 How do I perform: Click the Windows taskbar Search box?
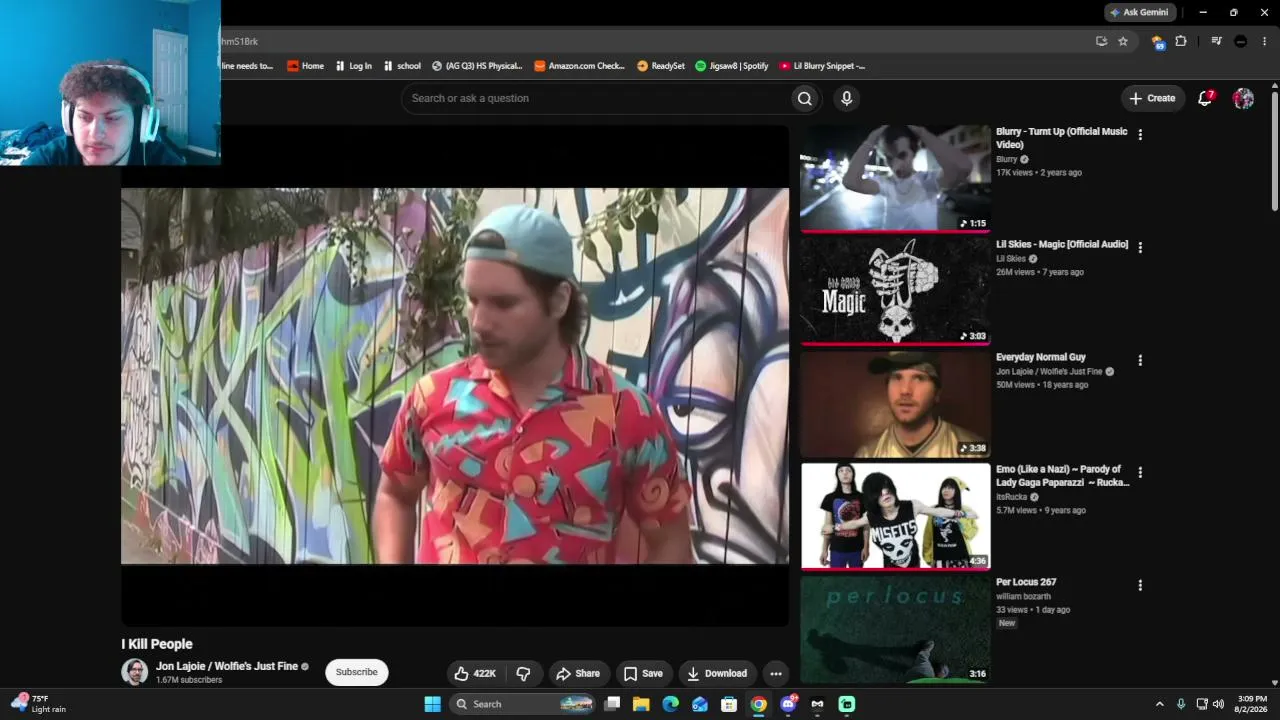pyautogui.click(x=523, y=704)
